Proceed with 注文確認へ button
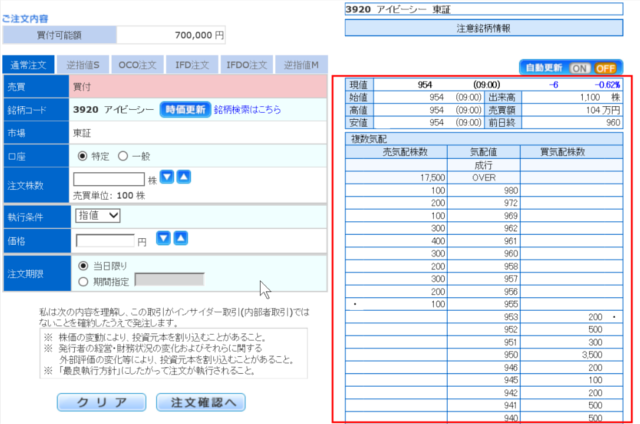This screenshot has height=424, width=640. click(201, 402)
